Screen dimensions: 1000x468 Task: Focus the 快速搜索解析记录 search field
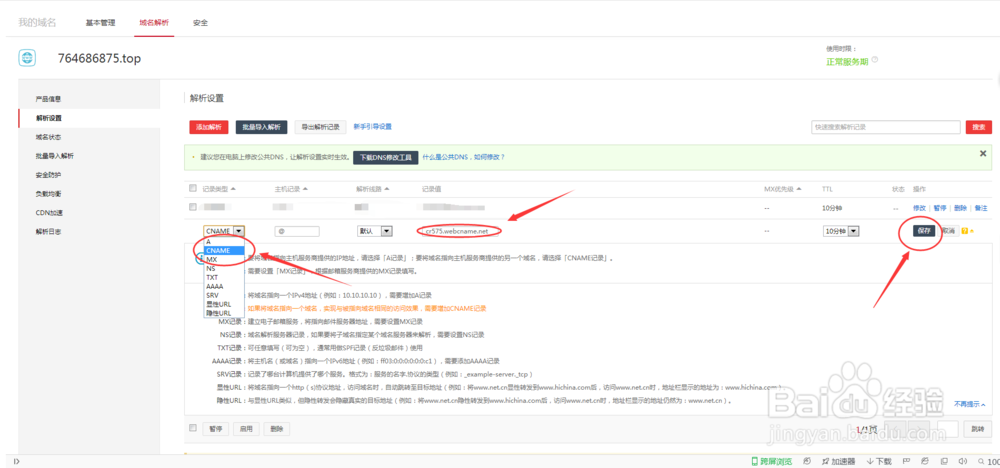pos(885,127)
